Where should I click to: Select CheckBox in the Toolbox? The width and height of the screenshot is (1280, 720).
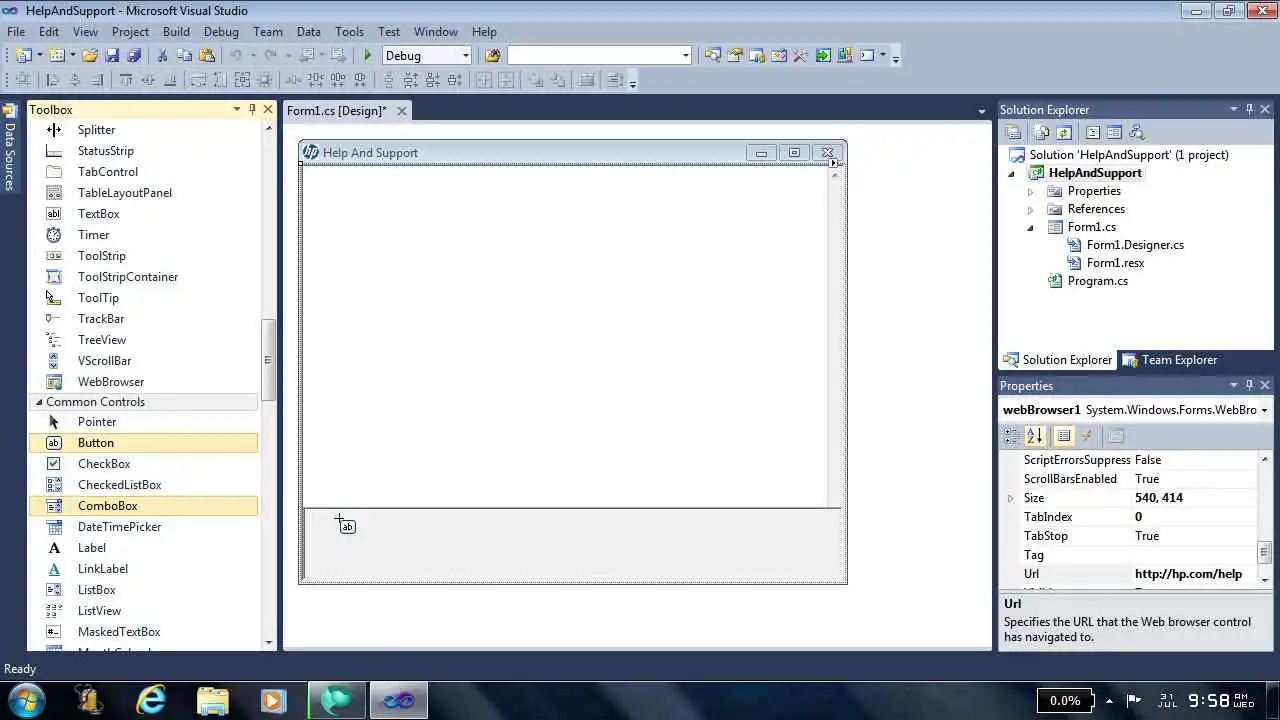143,464
